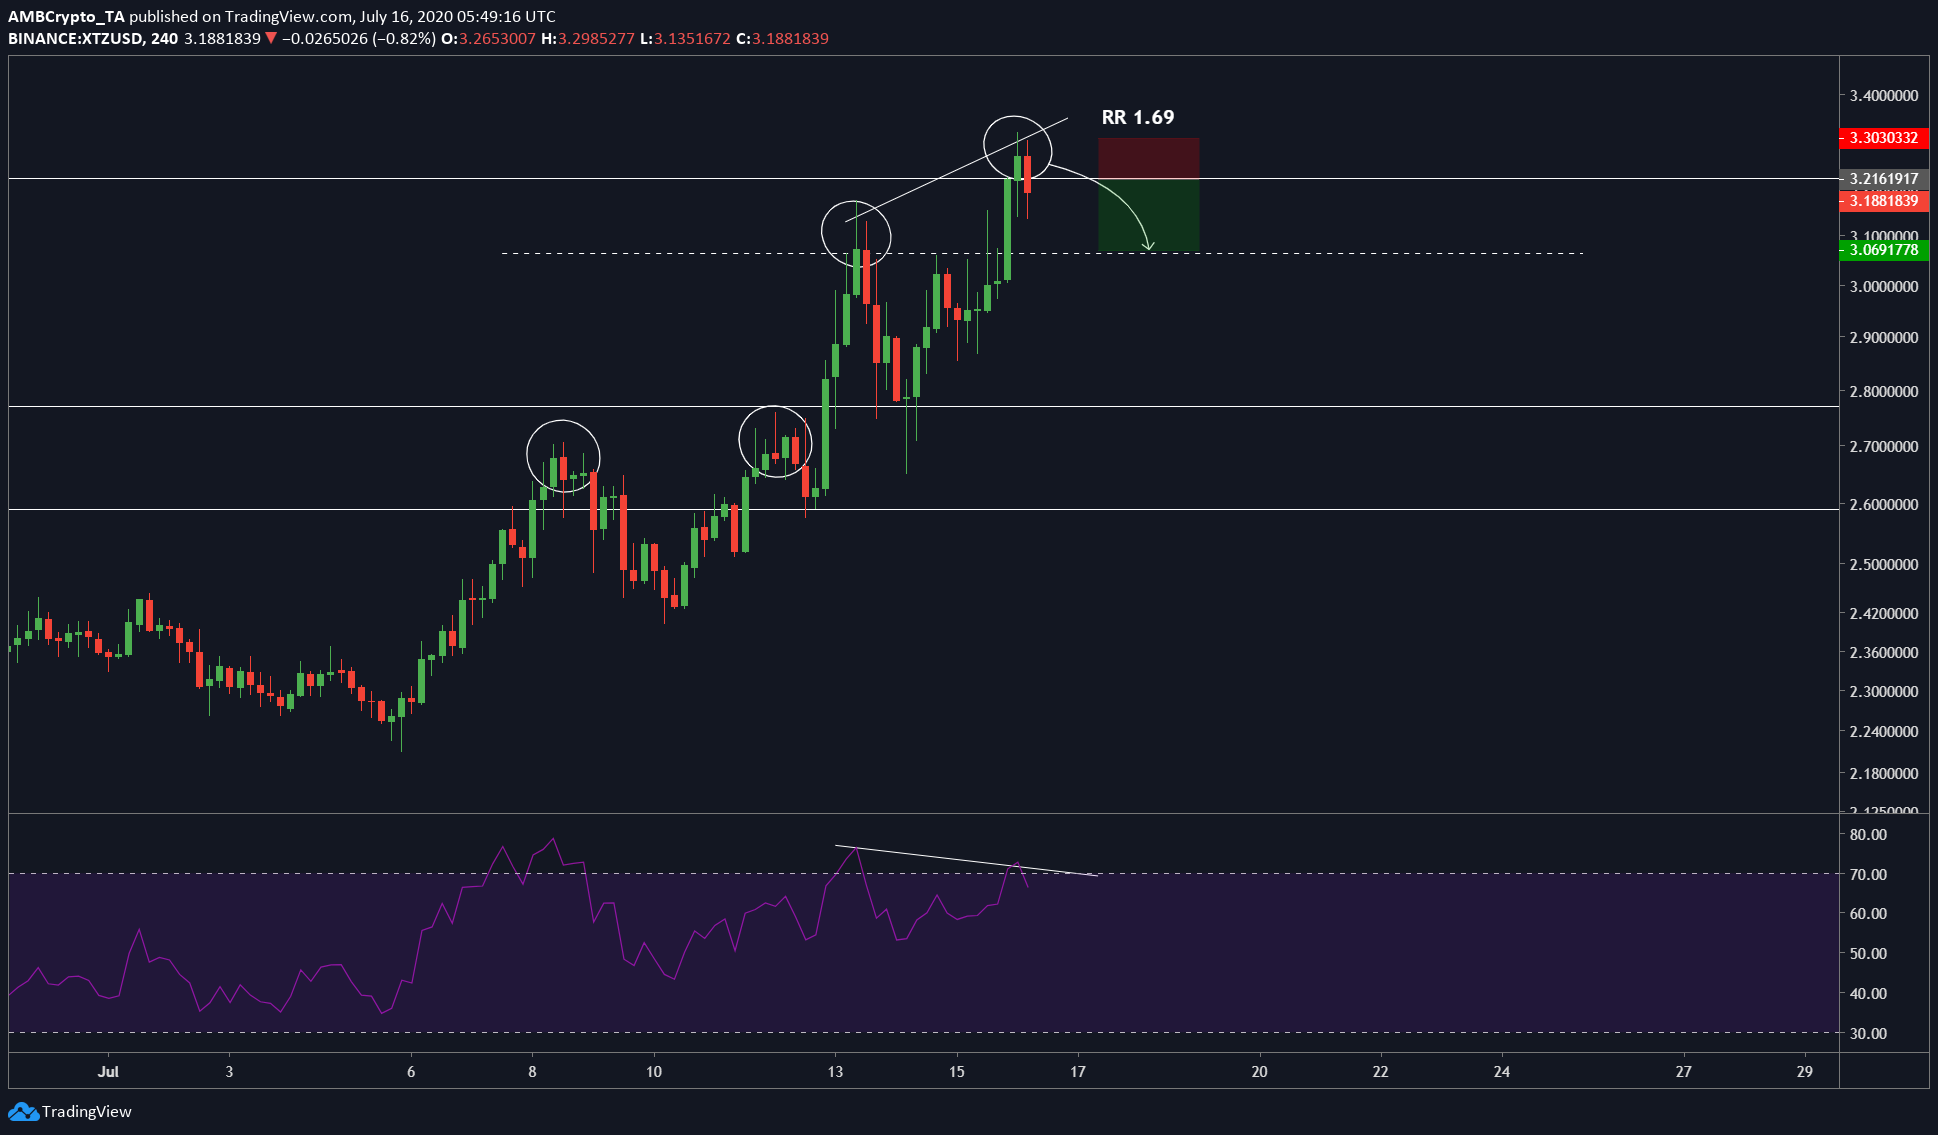Select the circle around the July 13 peak
The height and width of the screenshot is (1135, 1938).
[x=856, y=233]
